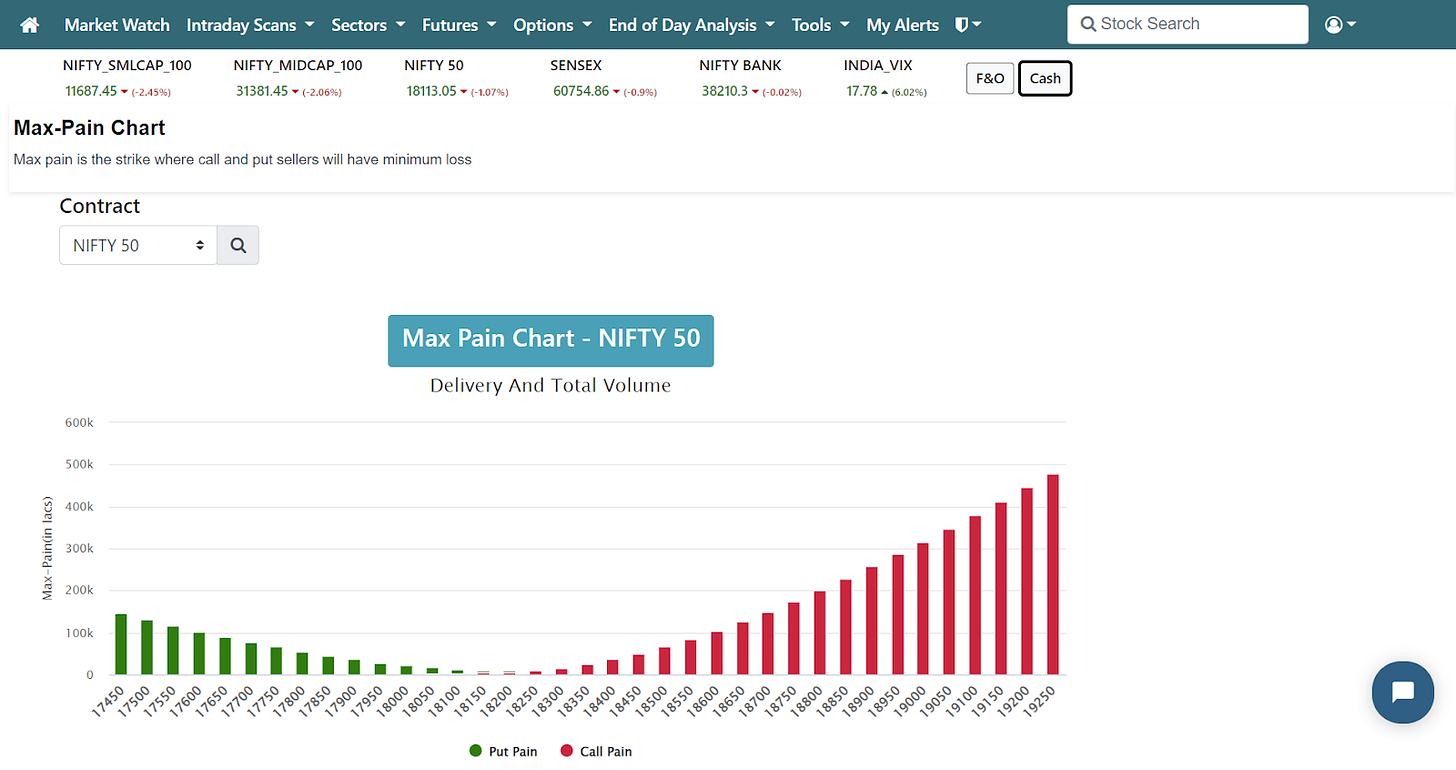Select the Cash market toggle
1456x770 pixels.
1044,77
